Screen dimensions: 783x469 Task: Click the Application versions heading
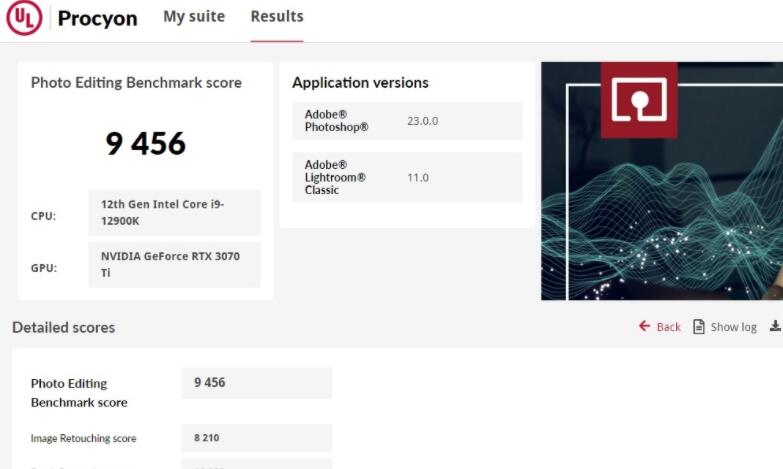[360, 83]
